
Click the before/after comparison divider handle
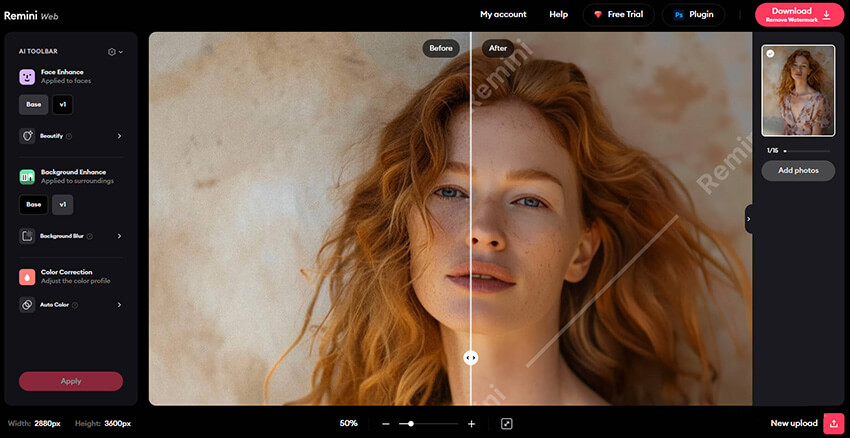coord(471,357)
